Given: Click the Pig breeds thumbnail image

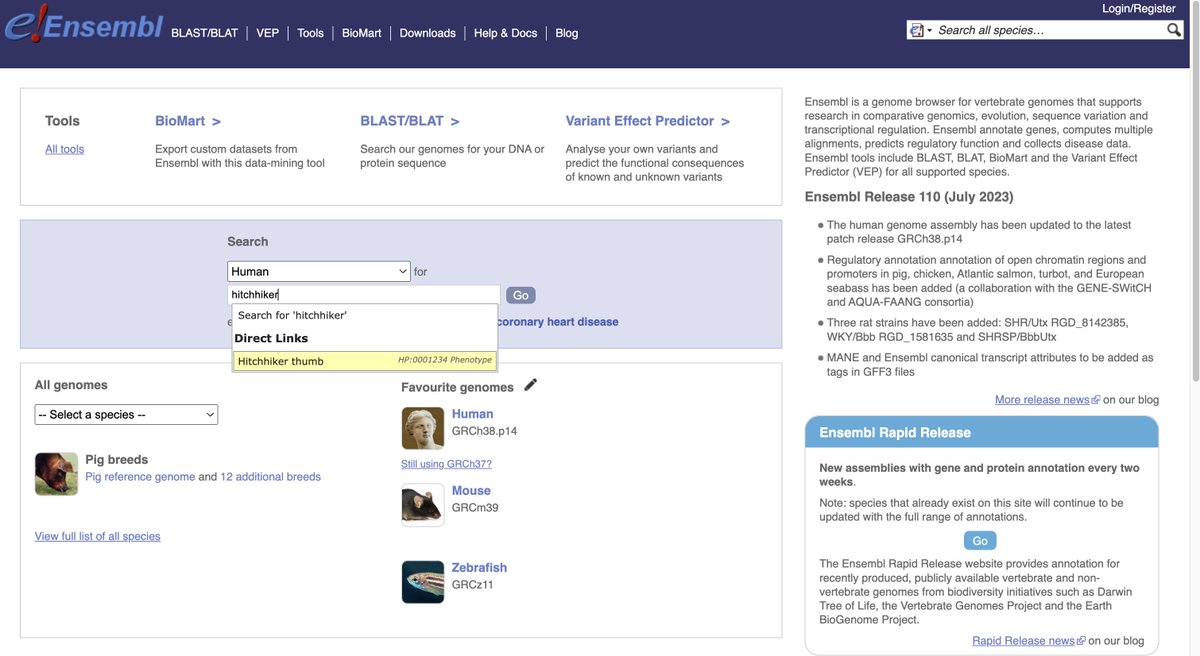Looking at the screenshot, I should coord(56,474).
